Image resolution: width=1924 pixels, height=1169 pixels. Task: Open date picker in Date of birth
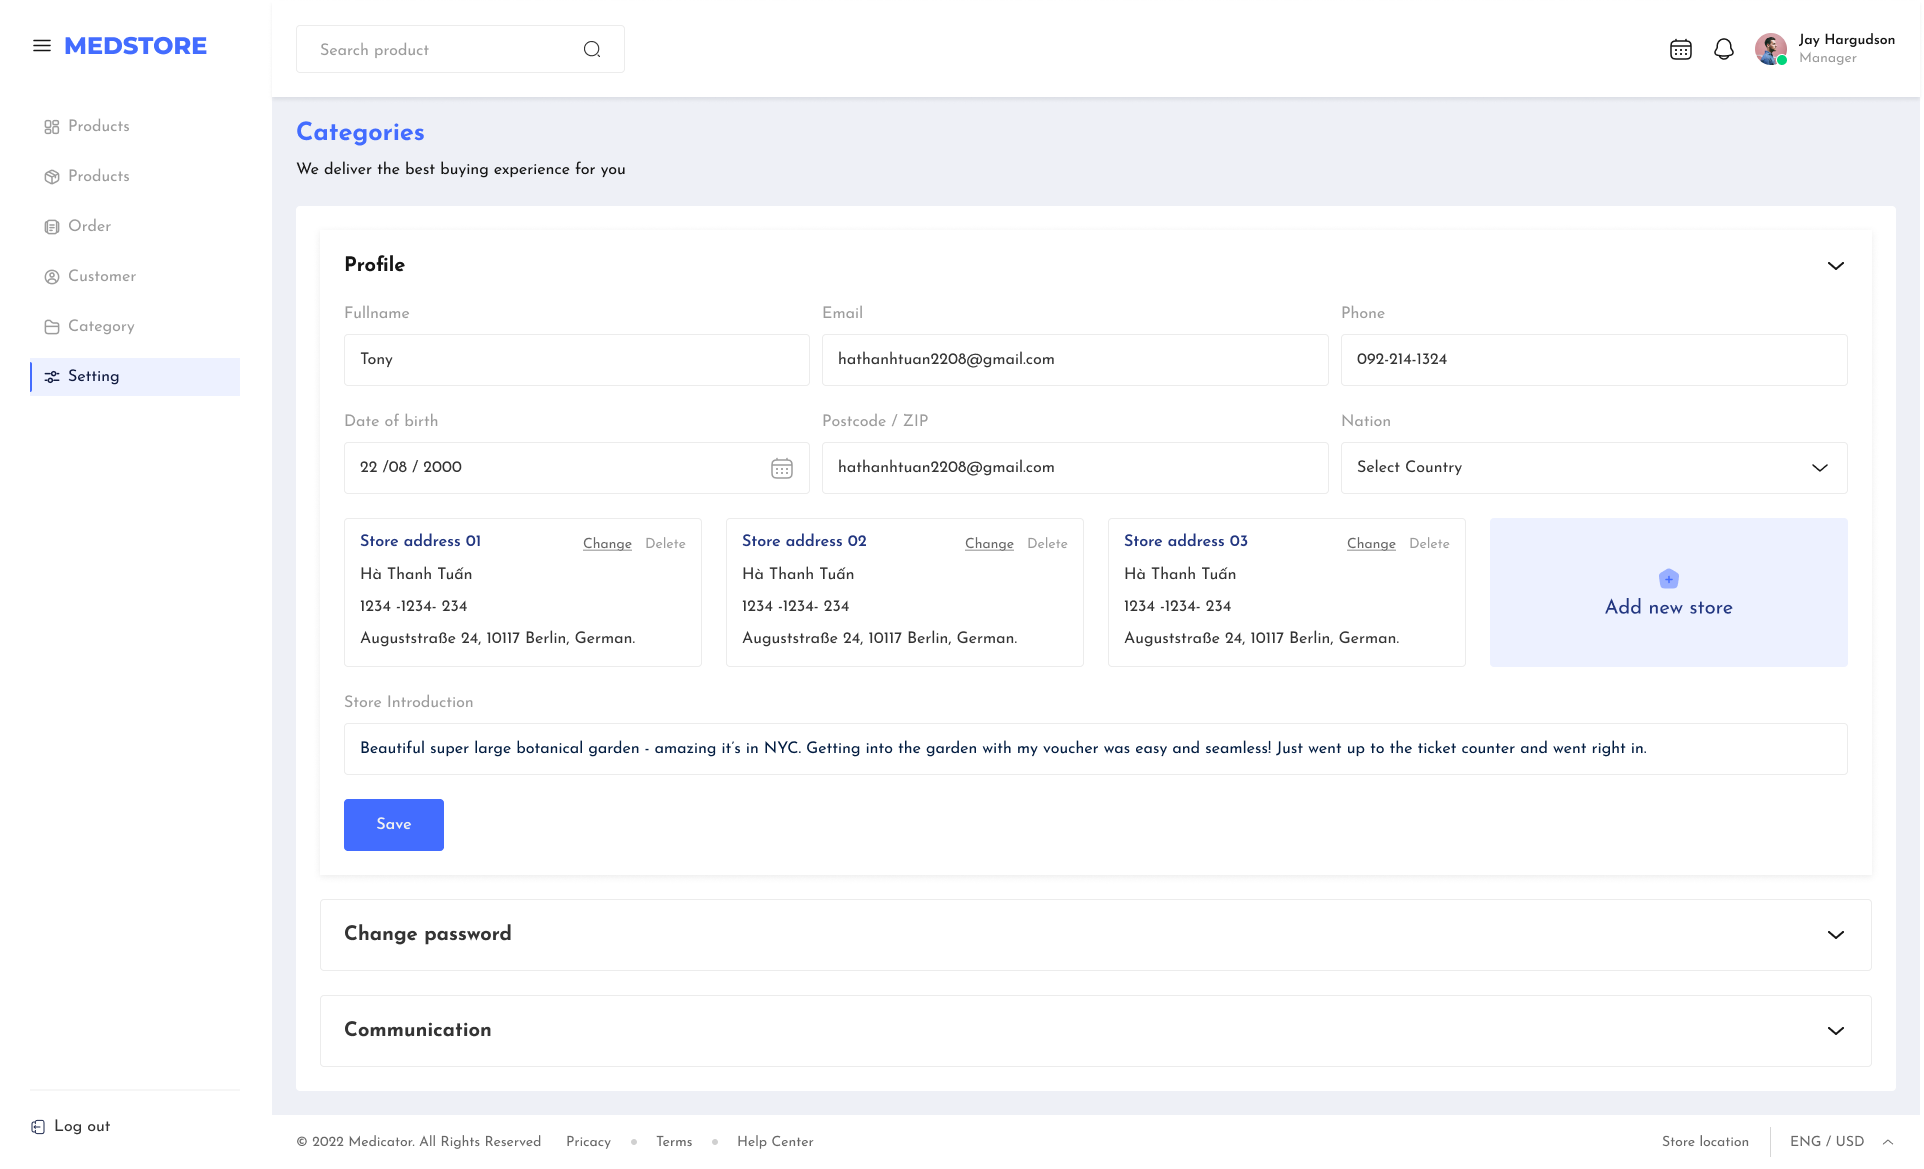[x=782, y=468]
